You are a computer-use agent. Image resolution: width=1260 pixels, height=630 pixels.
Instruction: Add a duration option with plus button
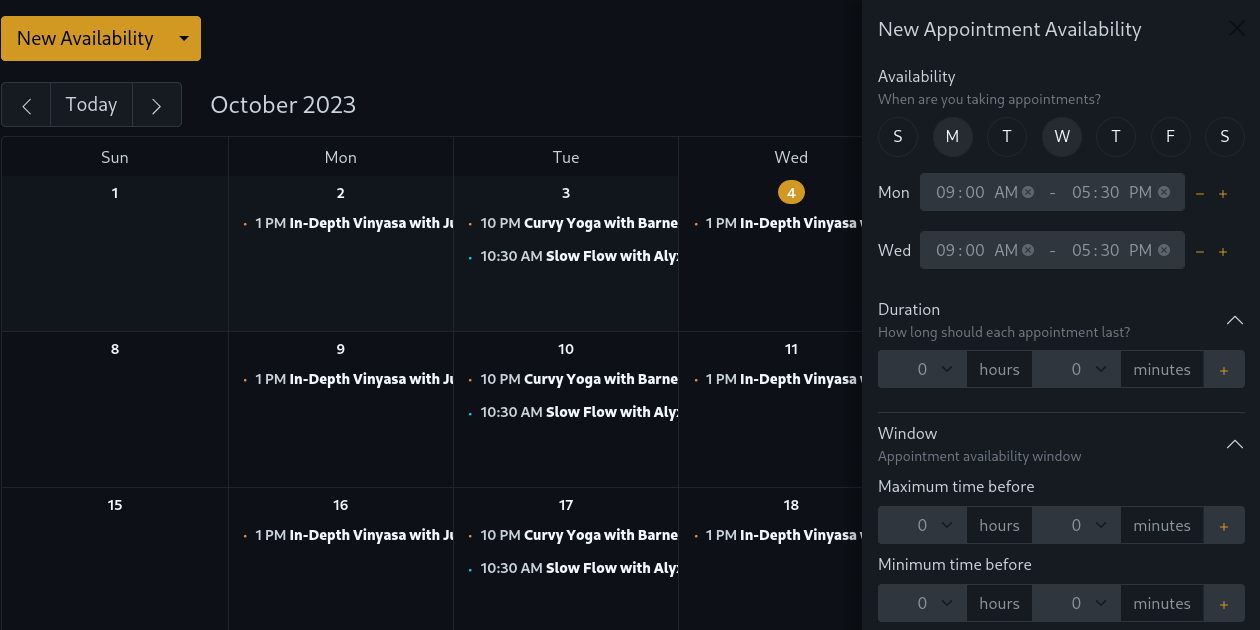1224,369
